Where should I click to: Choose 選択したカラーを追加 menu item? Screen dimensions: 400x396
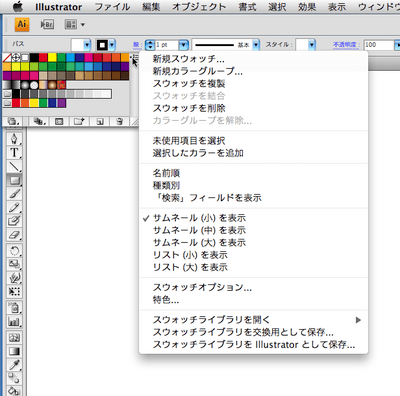254,153
